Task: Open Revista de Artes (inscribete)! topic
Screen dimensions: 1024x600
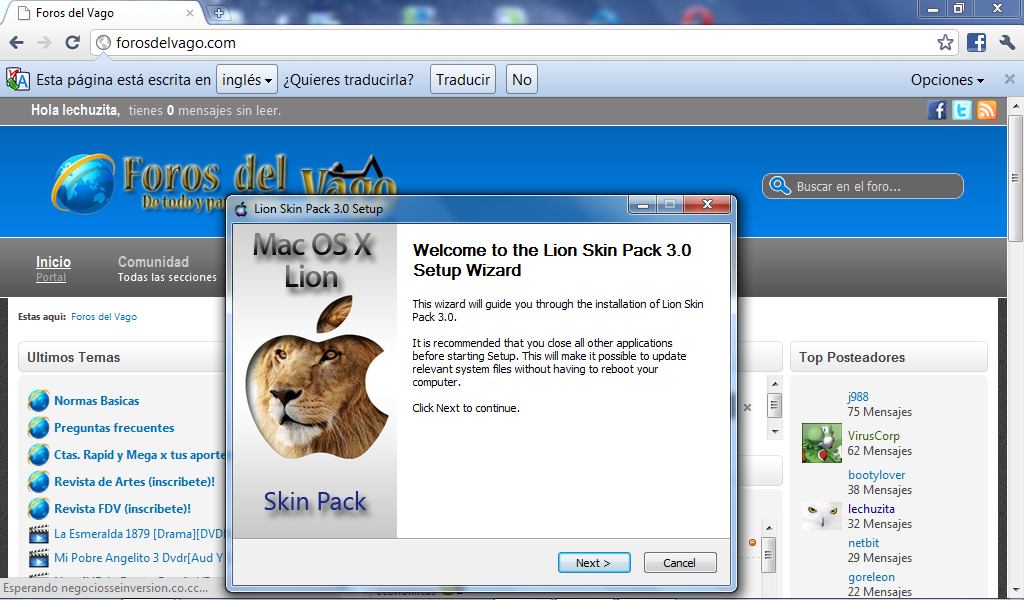Action: [135, 482]
